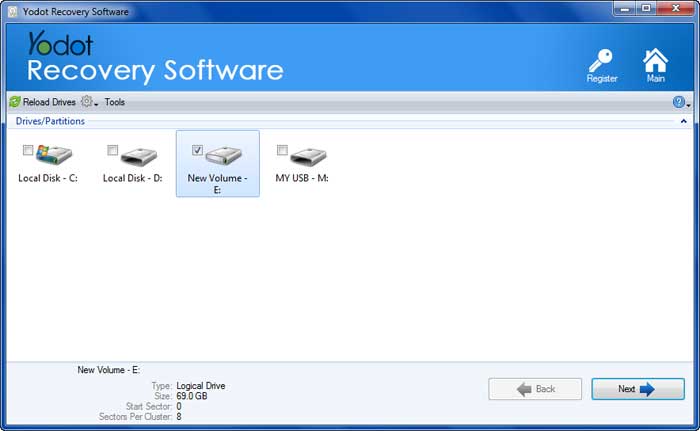Click the Next button
Viewport: 700px width, 431px height.
pyautogui.click(x=638, y=389)
